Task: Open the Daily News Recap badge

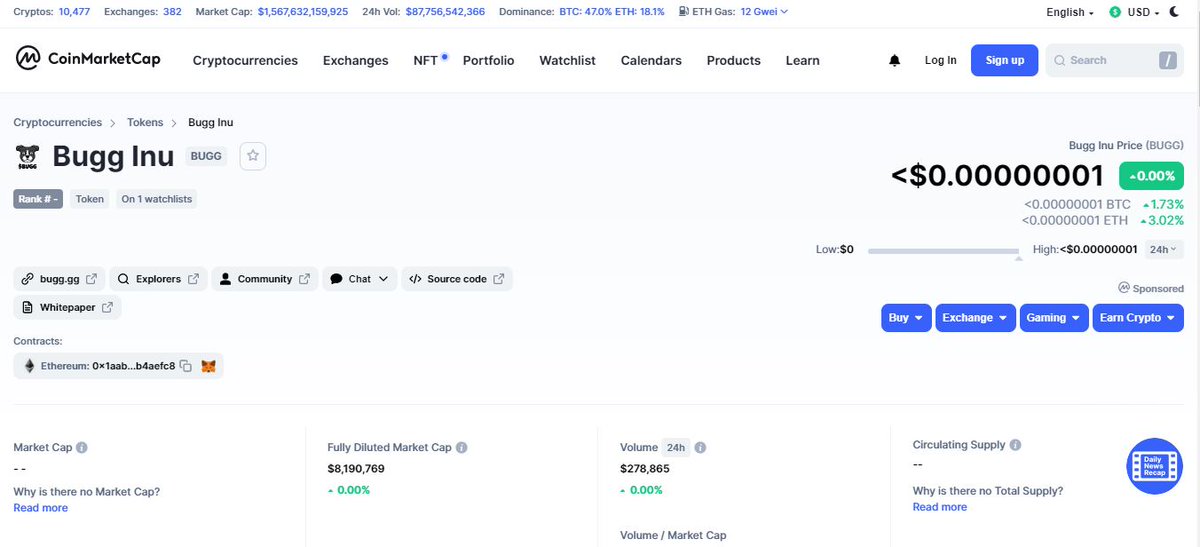Action: pyautogui.click(x=1155, y=466)
